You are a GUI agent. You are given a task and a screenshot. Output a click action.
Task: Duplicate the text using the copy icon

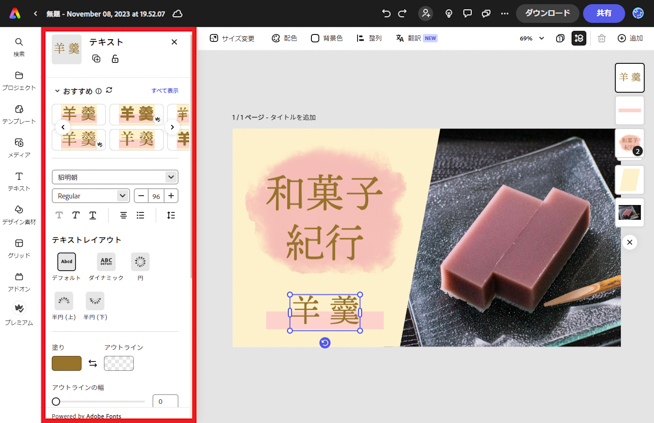[x=97, y=59]
